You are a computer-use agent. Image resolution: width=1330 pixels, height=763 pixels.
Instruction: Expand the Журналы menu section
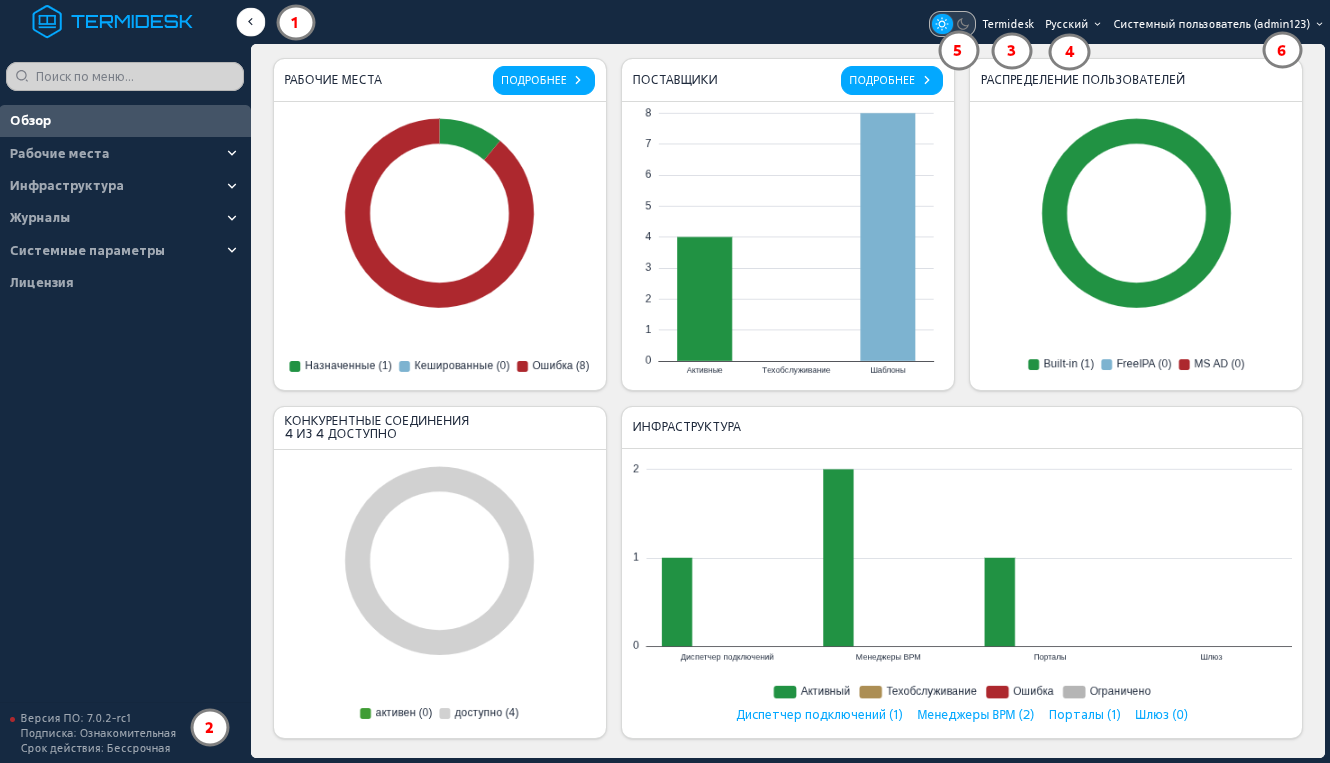point(125,217)
